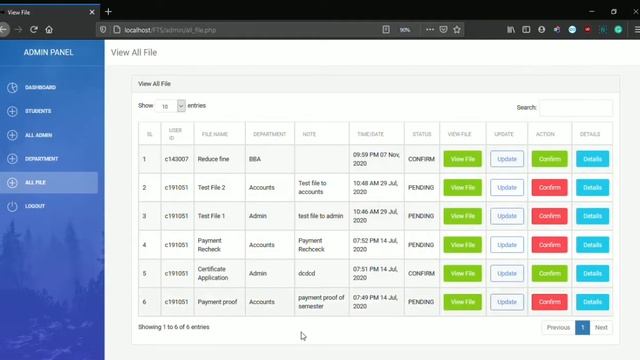Image resolution: width=640 pixels, height=360 pixels.
Task: Open Students menu item
Action: pos(38,111)
